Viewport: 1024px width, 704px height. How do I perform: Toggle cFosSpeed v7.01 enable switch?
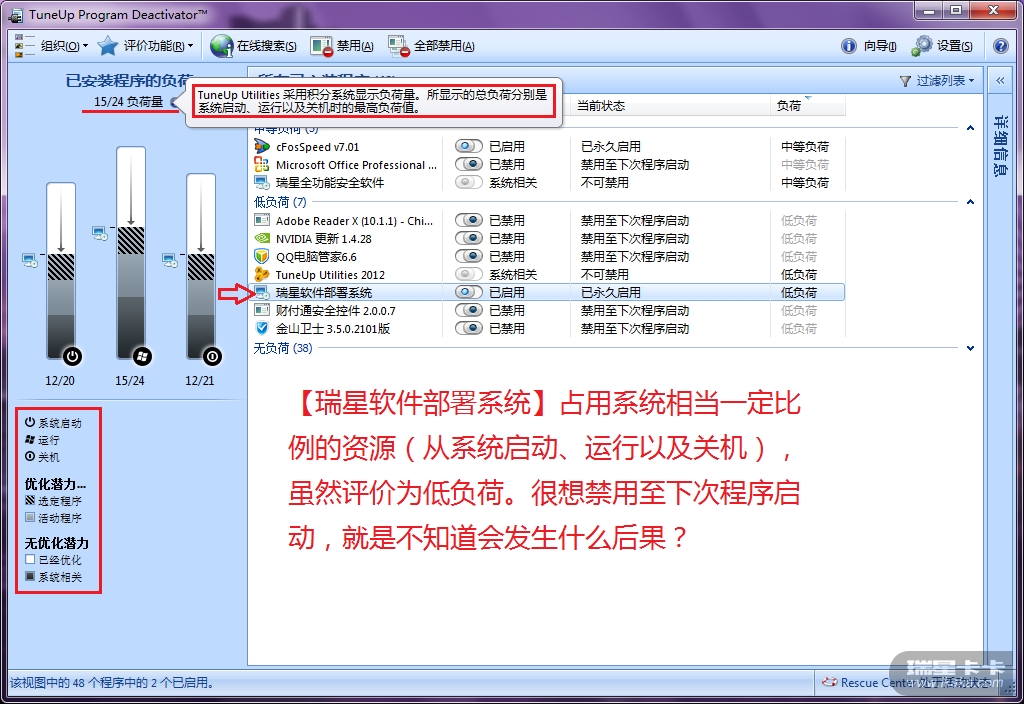(x=469, y=146)
